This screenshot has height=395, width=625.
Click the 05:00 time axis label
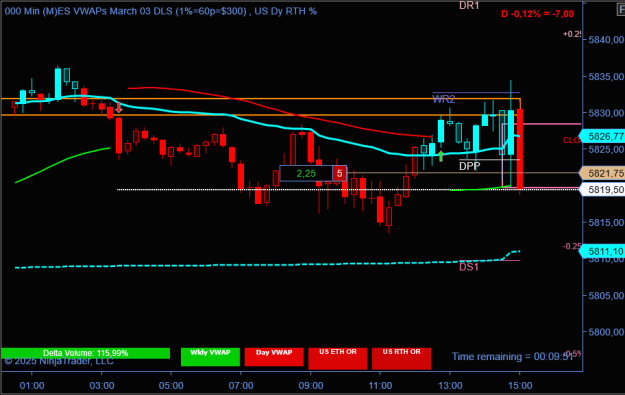click(x=171, y=386)
